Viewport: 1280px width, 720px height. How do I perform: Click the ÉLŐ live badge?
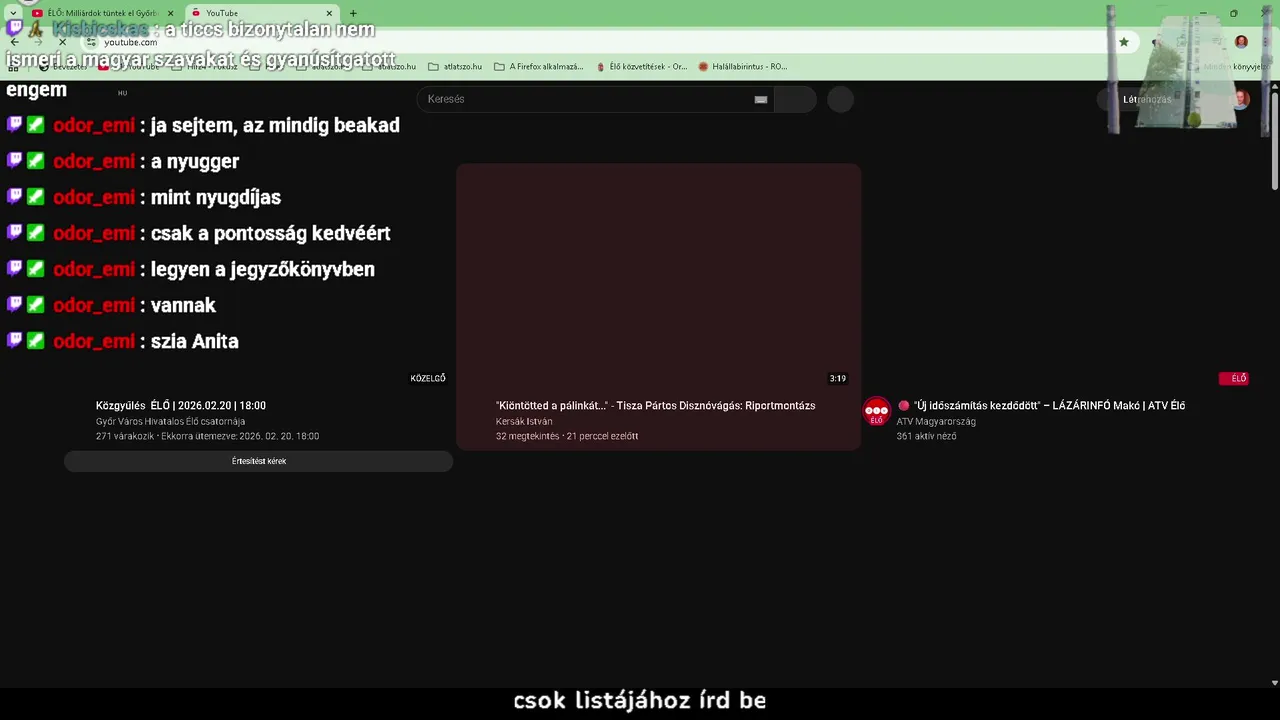pos(1235,378)
